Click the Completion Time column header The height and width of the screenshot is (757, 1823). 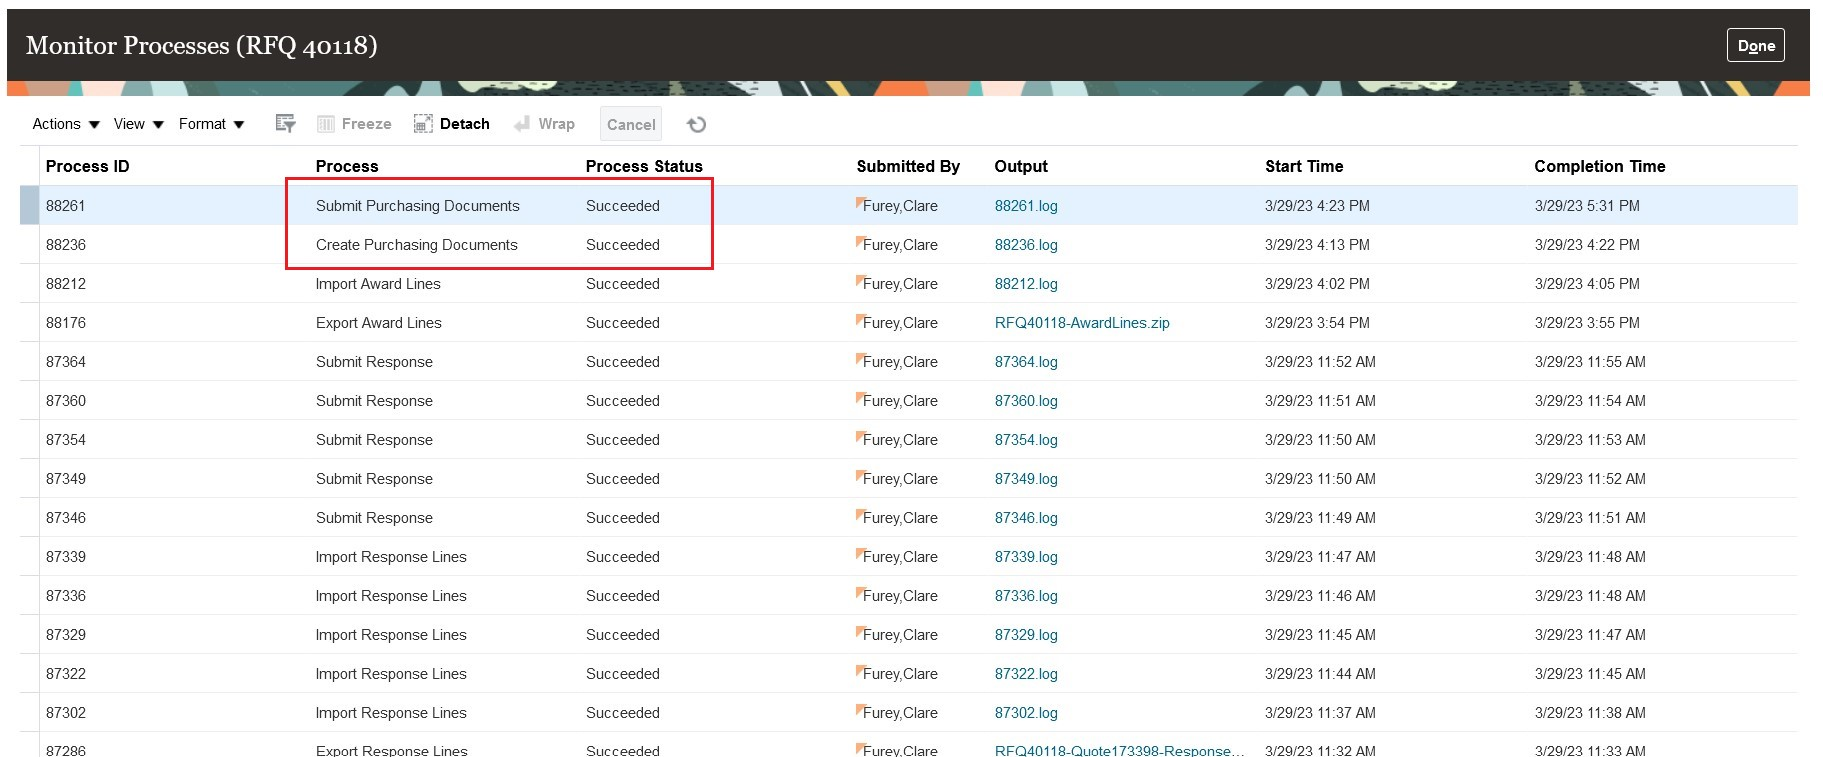click(x=1600, y=166)
